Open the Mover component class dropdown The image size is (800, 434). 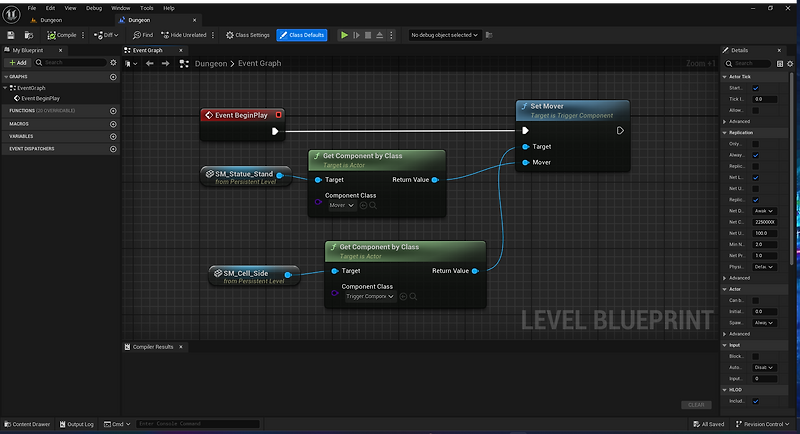point(342,205)
